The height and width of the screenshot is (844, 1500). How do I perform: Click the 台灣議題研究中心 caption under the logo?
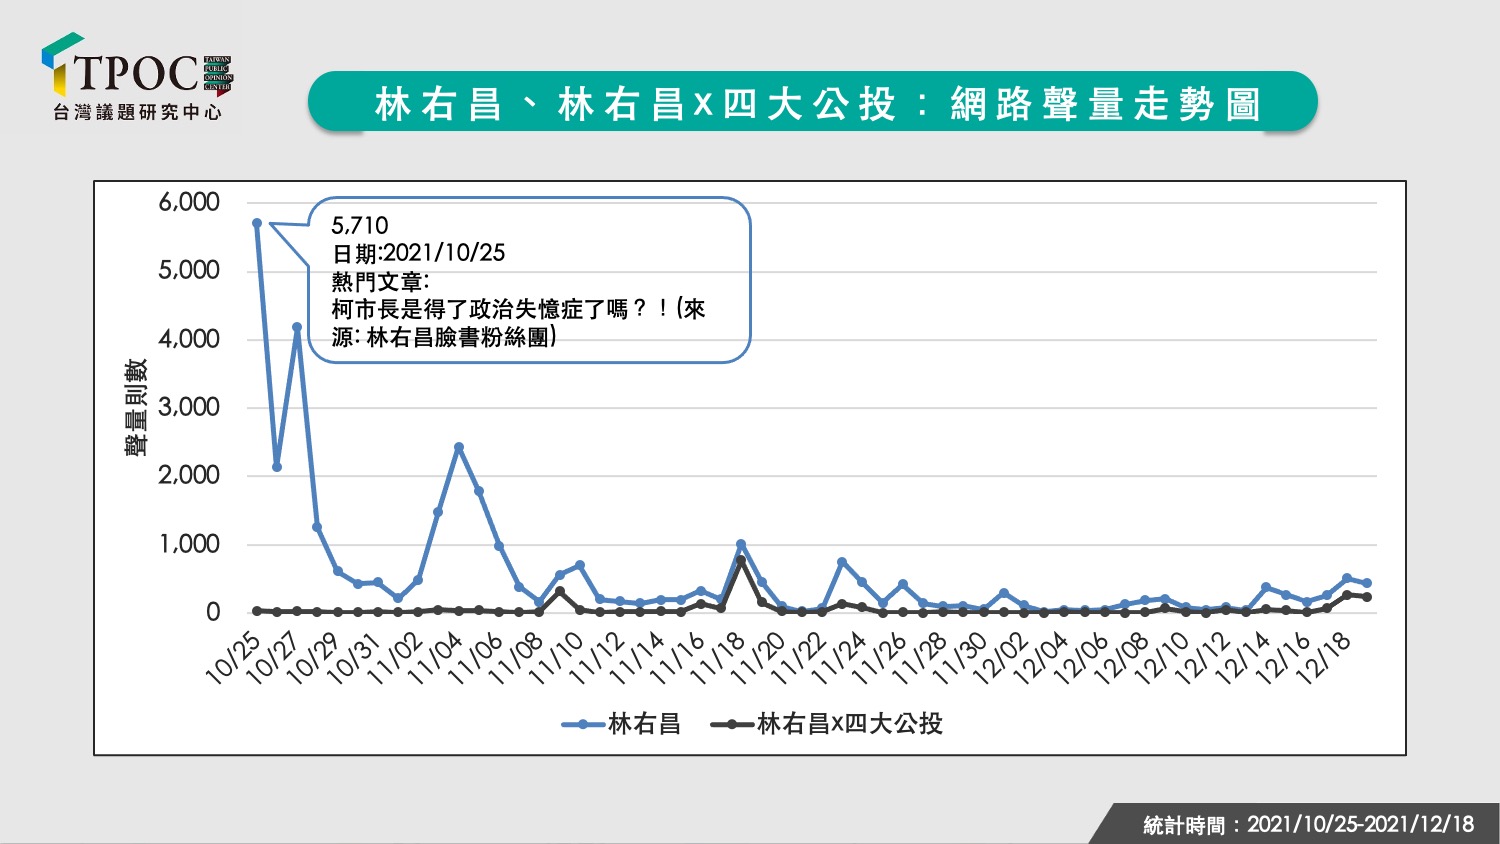(x=137, y=112)
